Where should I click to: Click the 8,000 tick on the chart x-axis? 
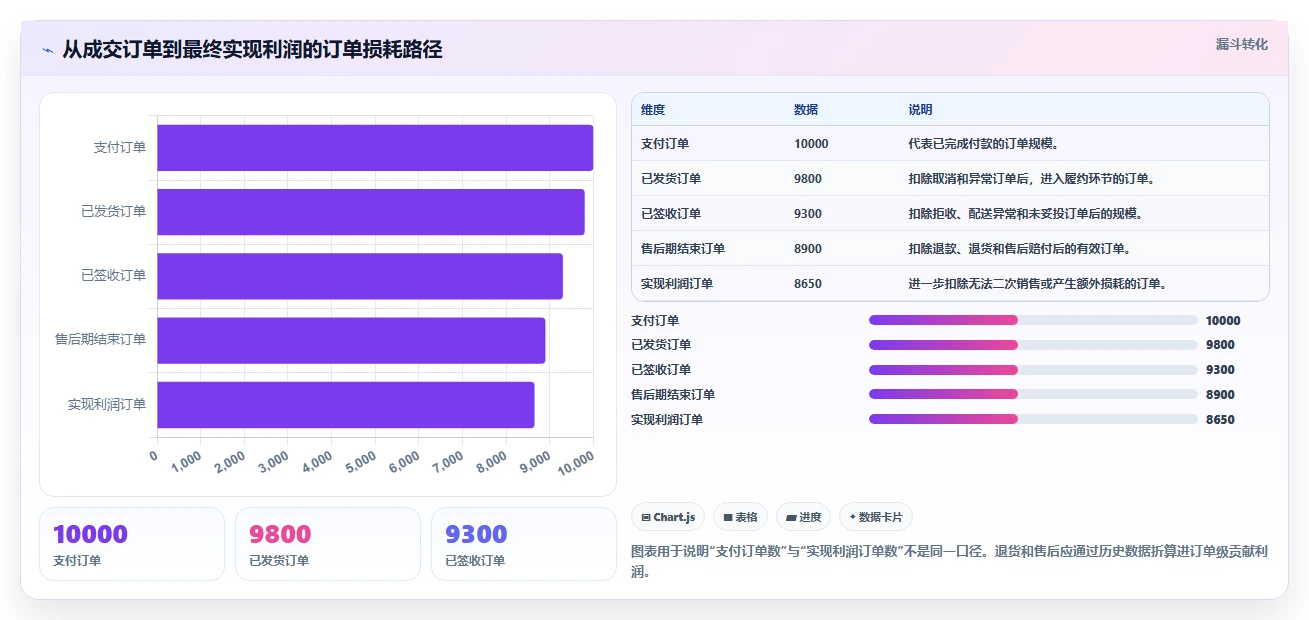coord(491,460)
